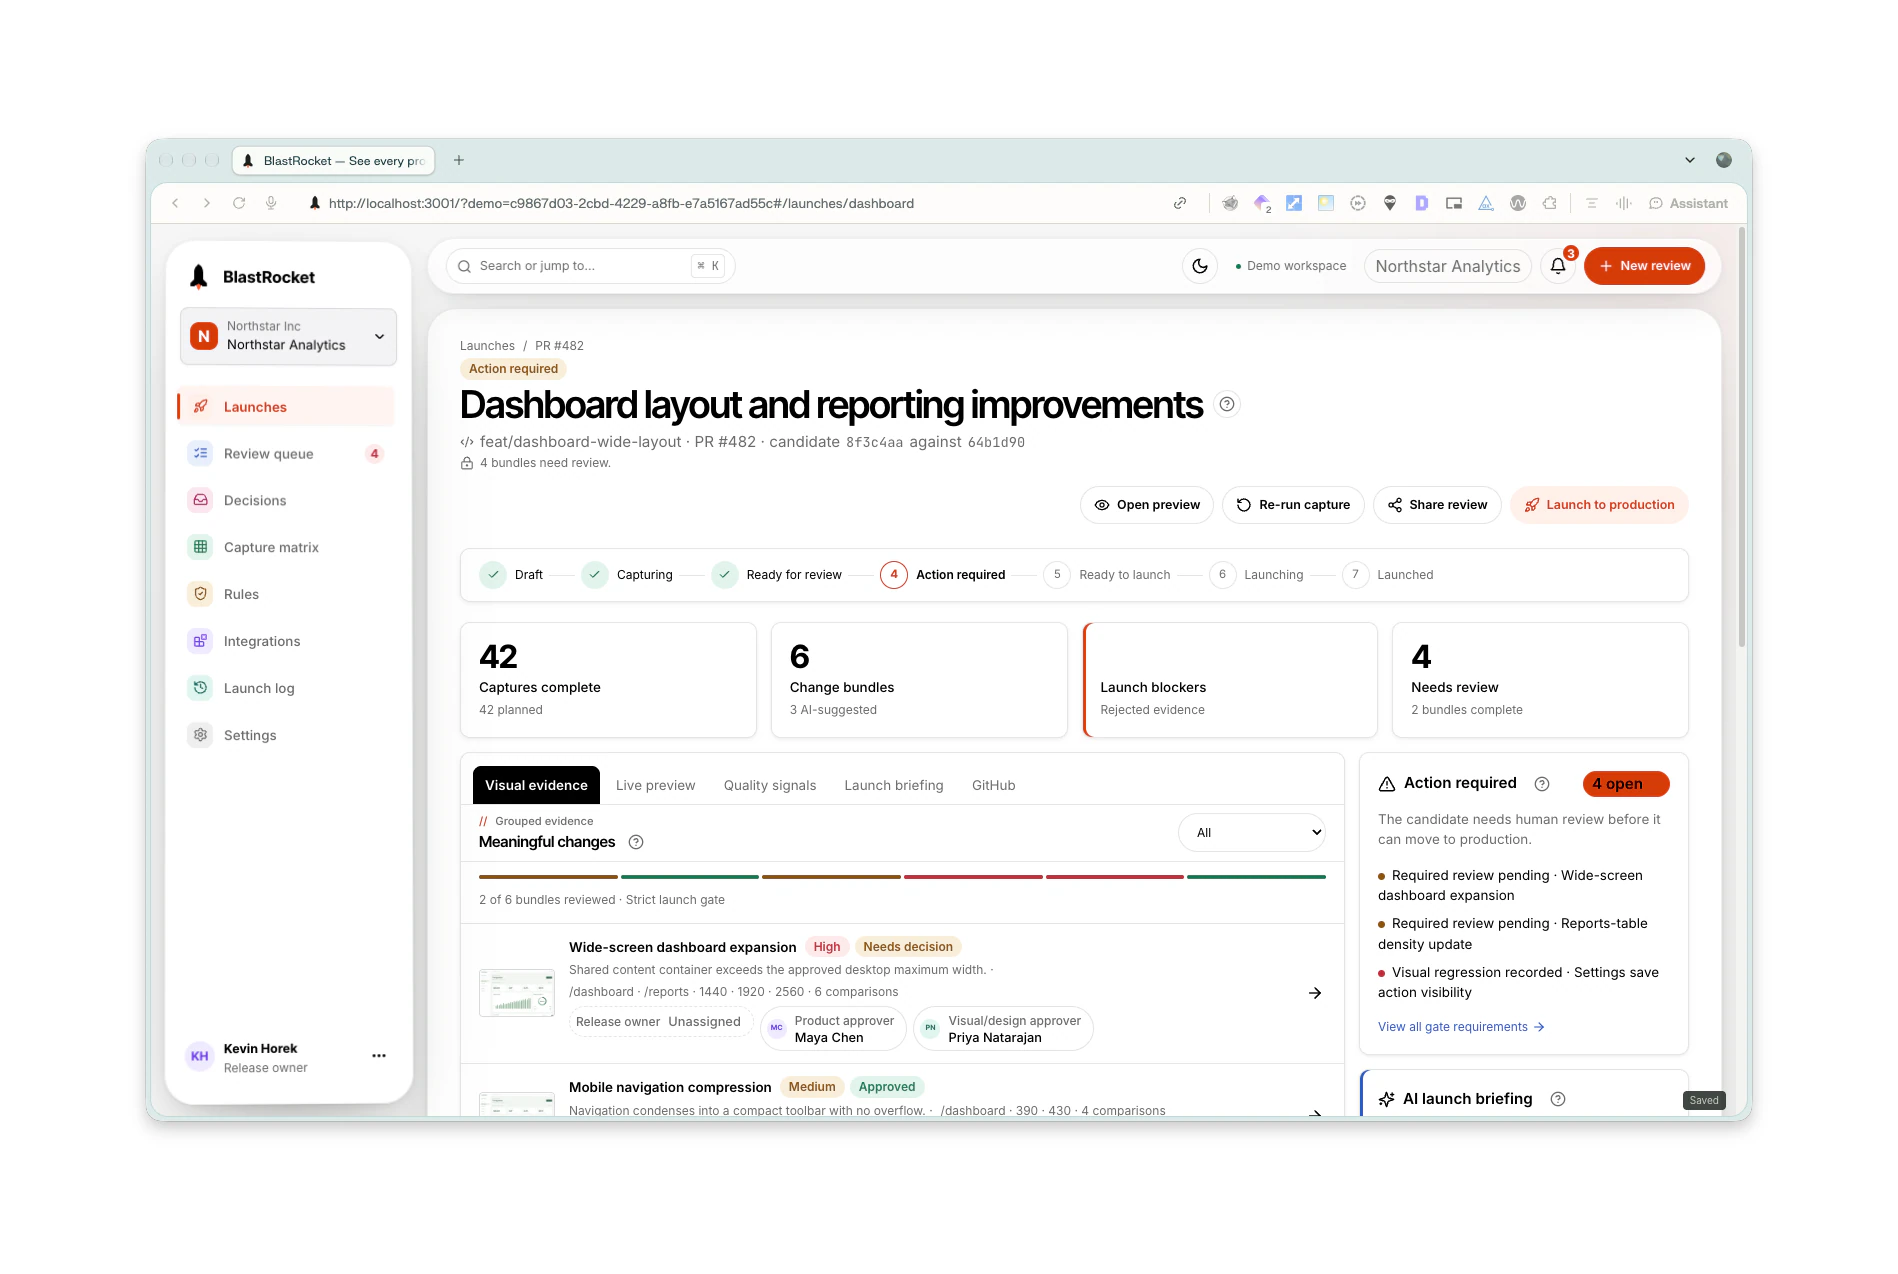Screen dimensions: 1898x1274
Task: Click the New review button
Action: (x=1644, y=266)
